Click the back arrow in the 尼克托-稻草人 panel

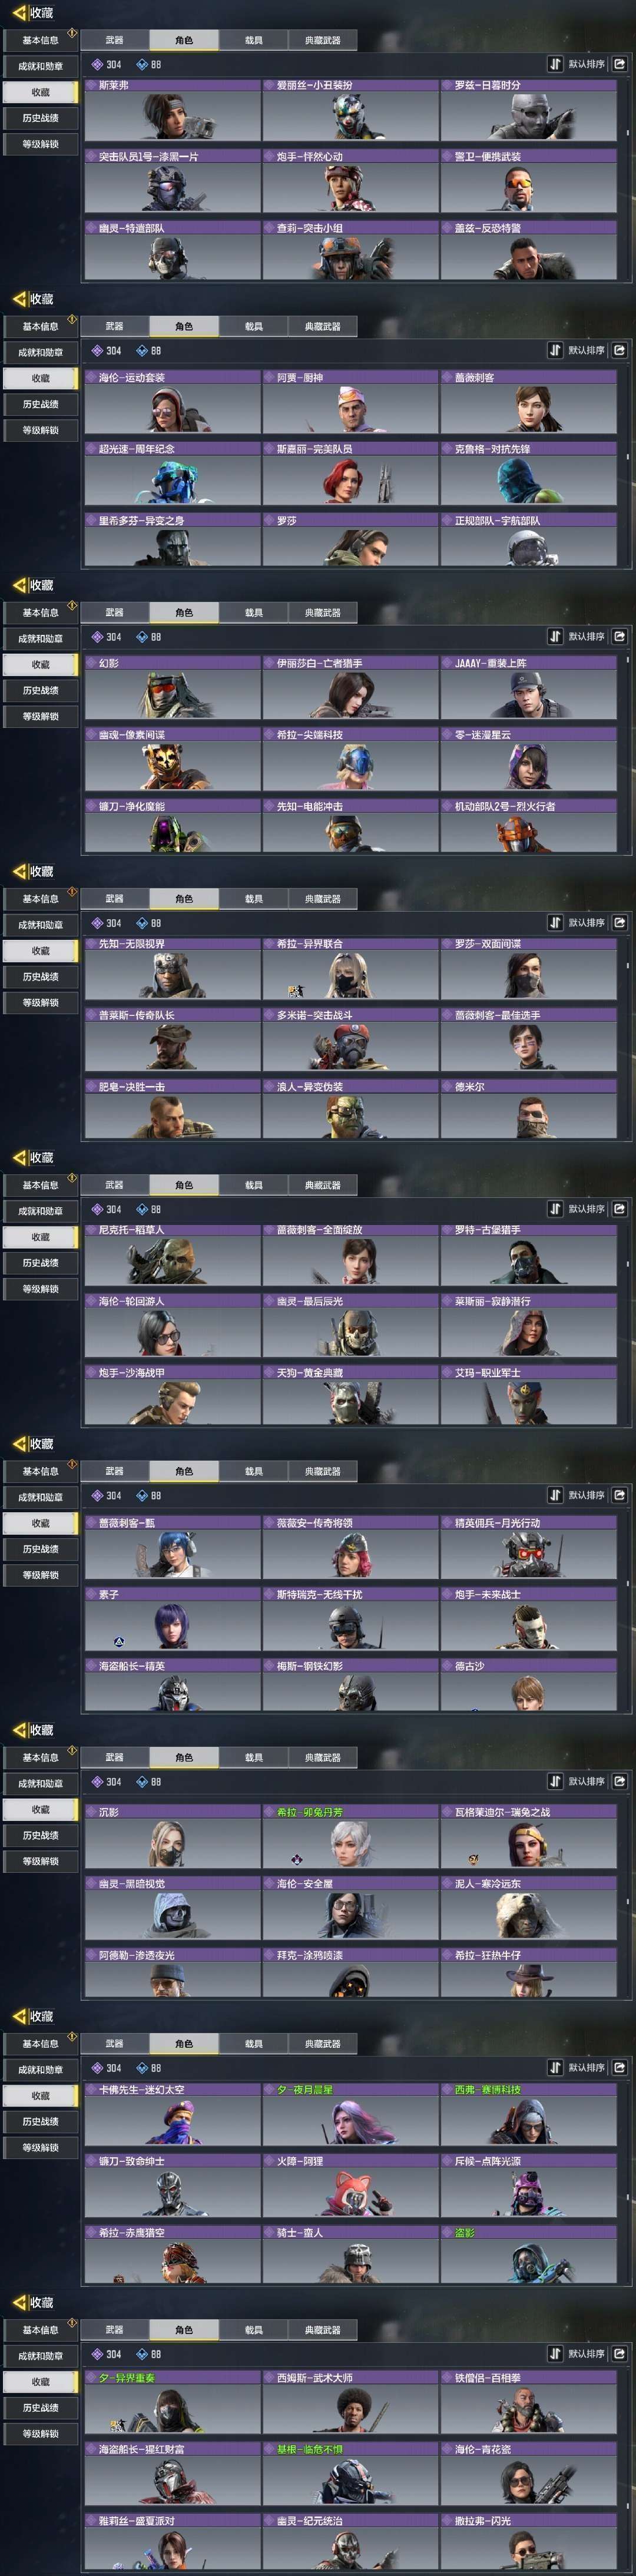click(19, 1158)
